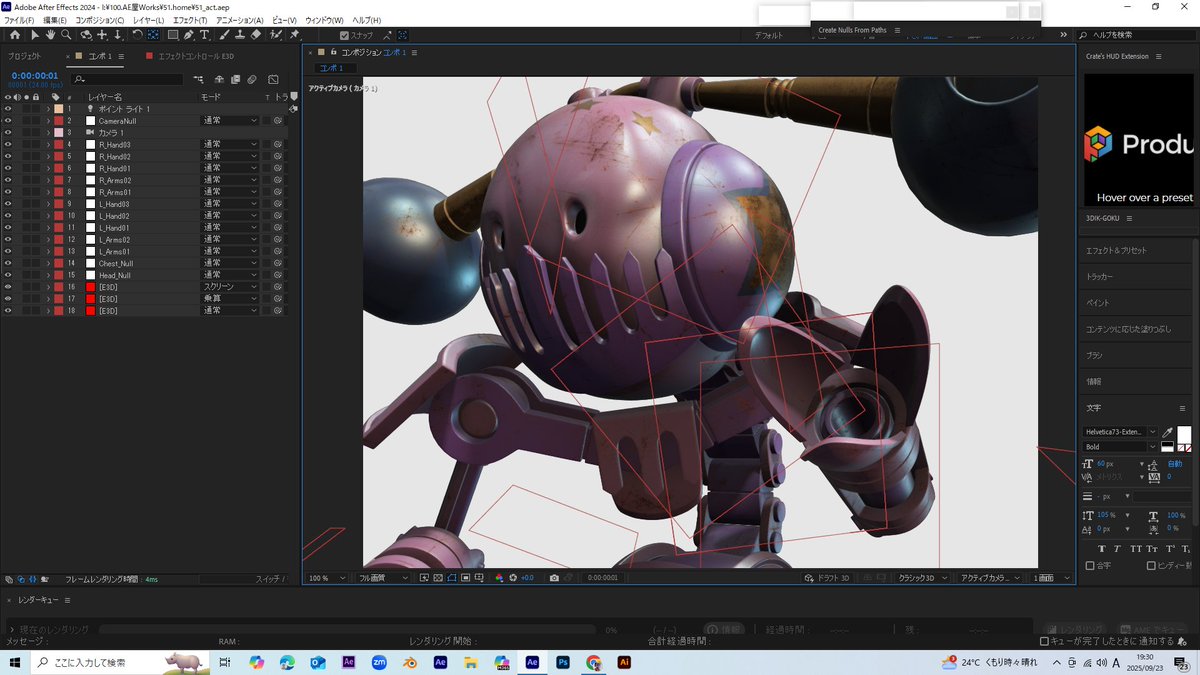Toggle the transparency grid in the composition panel
The image size is (1200, 675).
pyautogui.click(x=438, y=577)
